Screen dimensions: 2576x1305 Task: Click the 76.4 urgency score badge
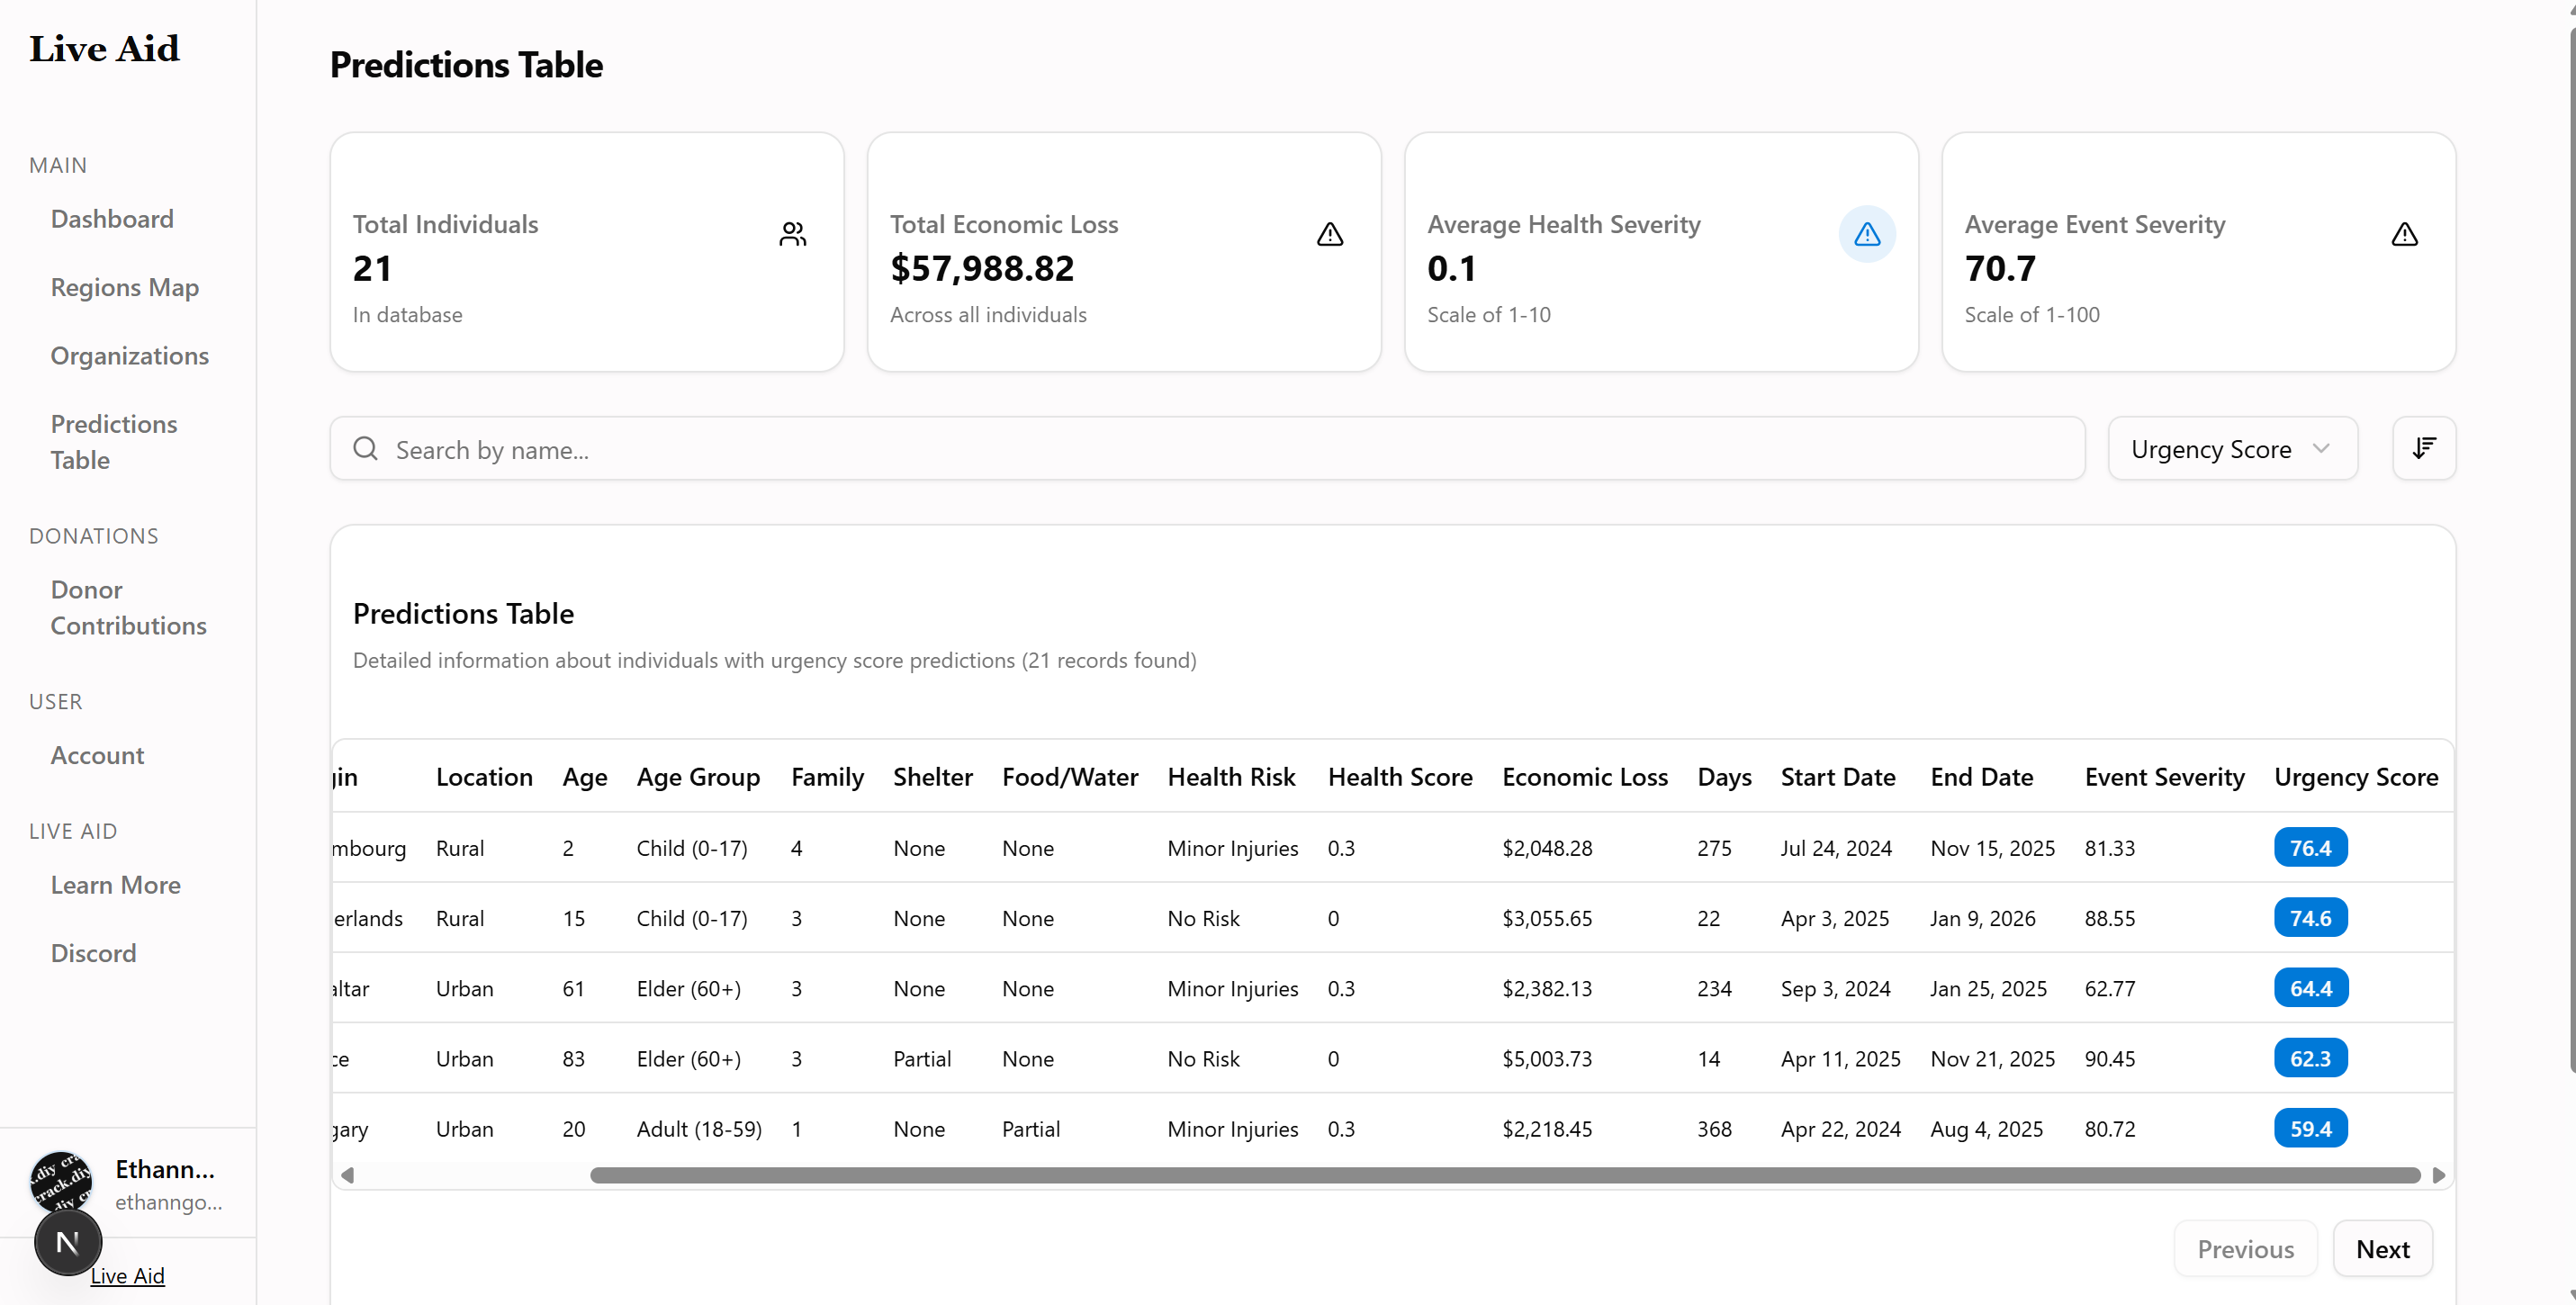click(x=2309, y=848)
